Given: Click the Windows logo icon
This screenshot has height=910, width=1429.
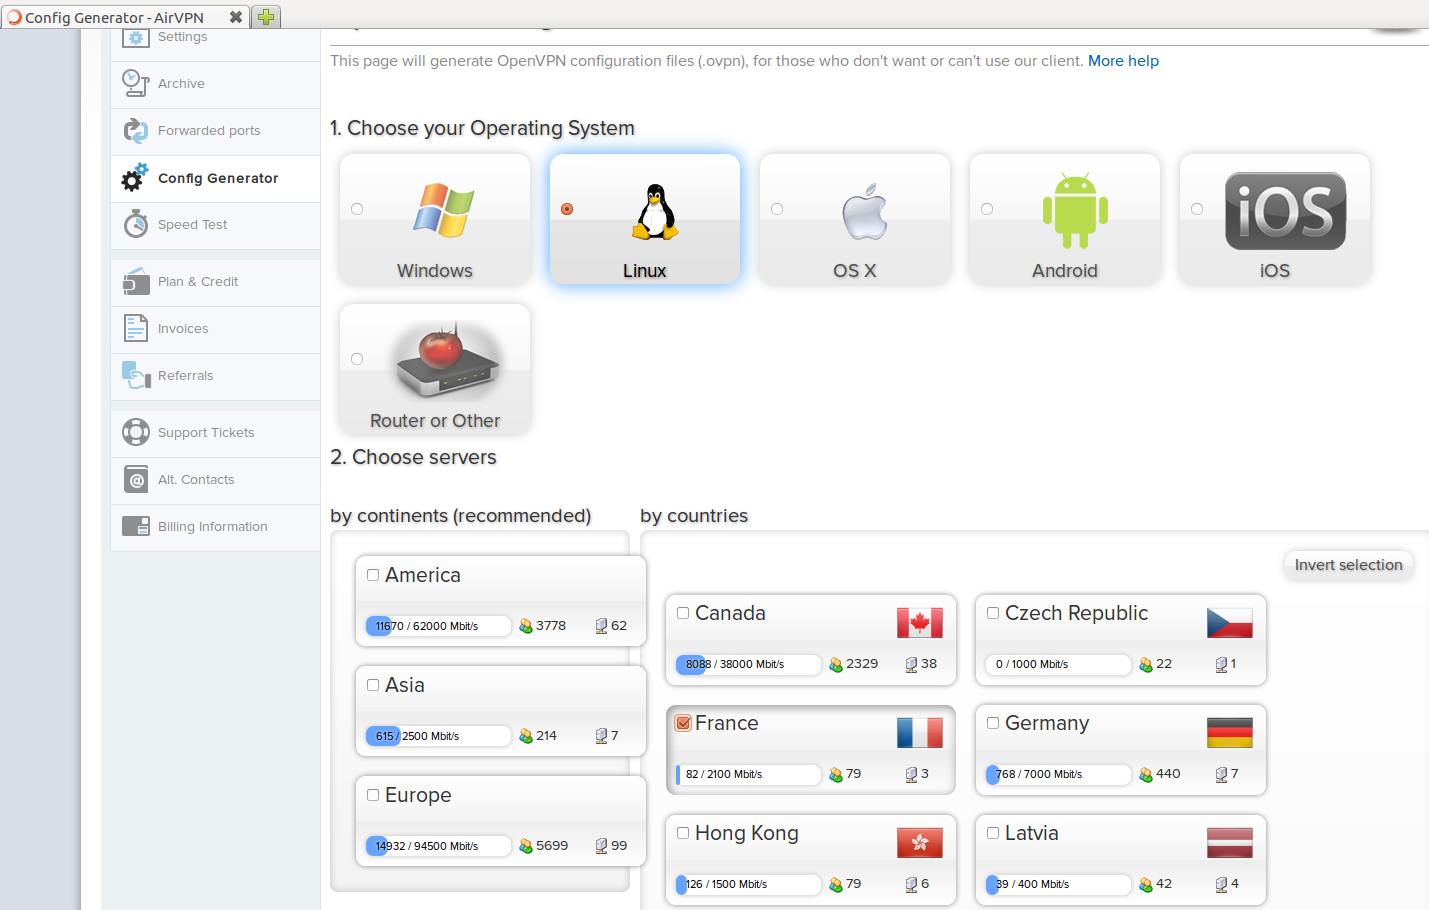Looking at the screenshot, I should 444,210.
